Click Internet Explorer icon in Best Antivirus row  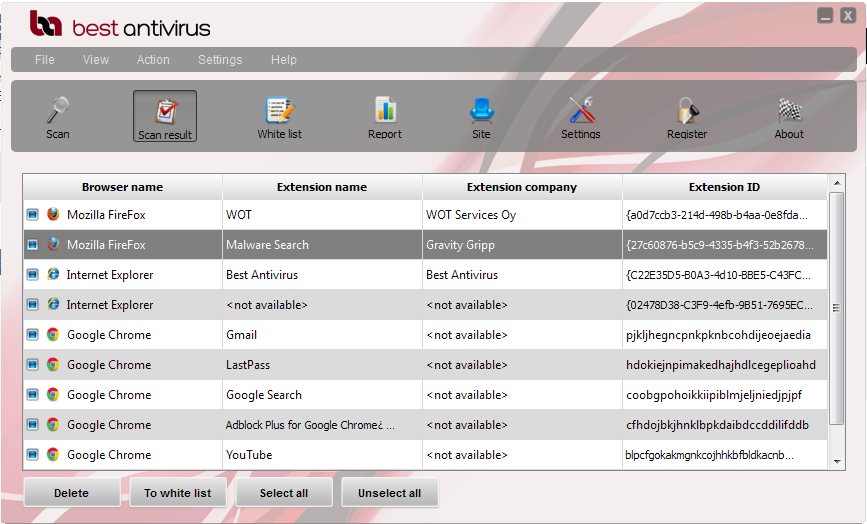(x=53, y=274)
